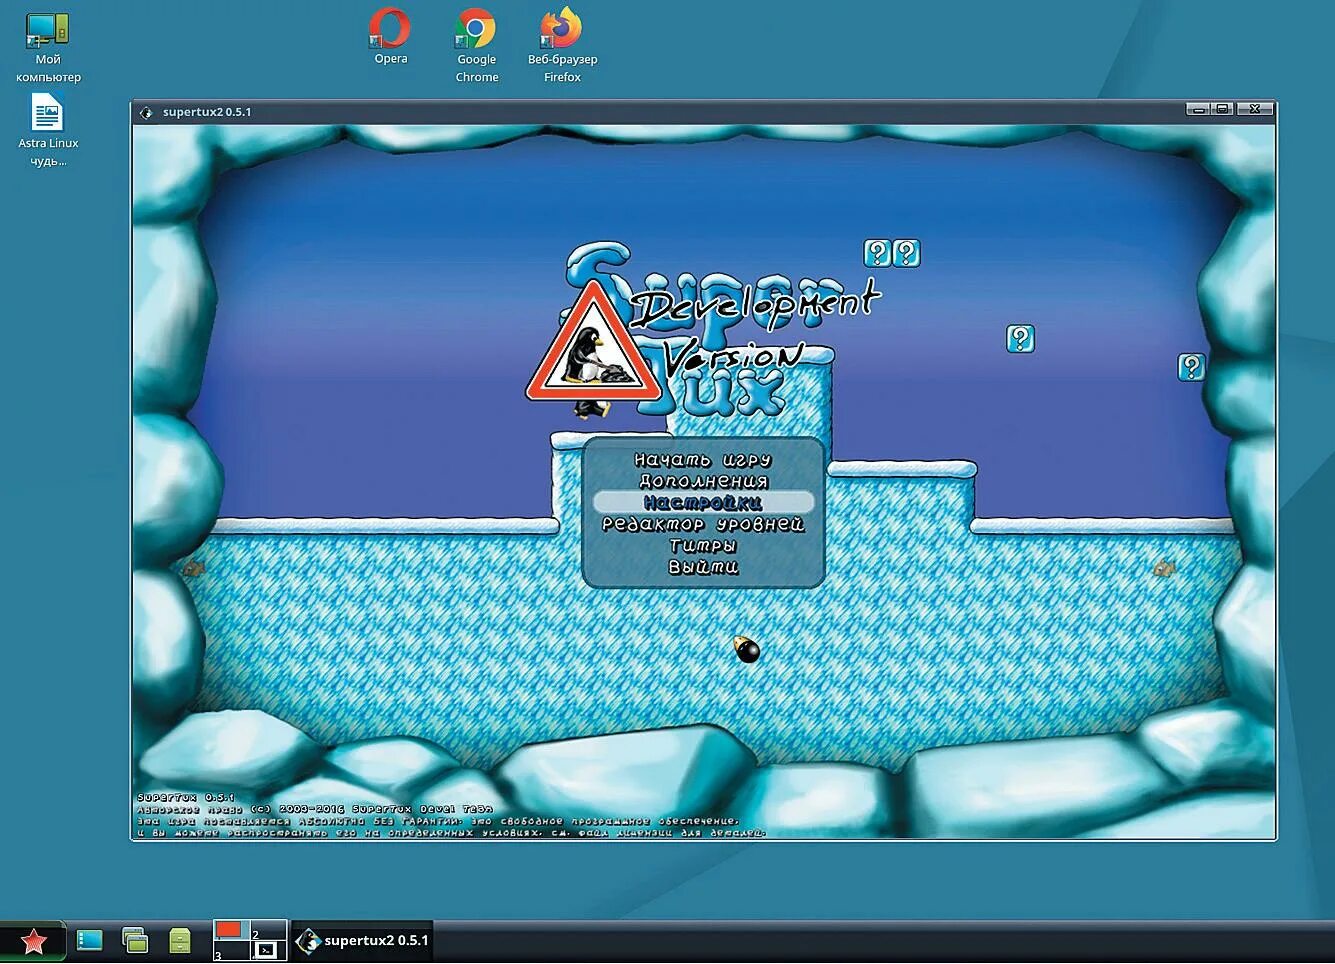
Task: Open Настройки in the game menu
Action: click(703, 502)
